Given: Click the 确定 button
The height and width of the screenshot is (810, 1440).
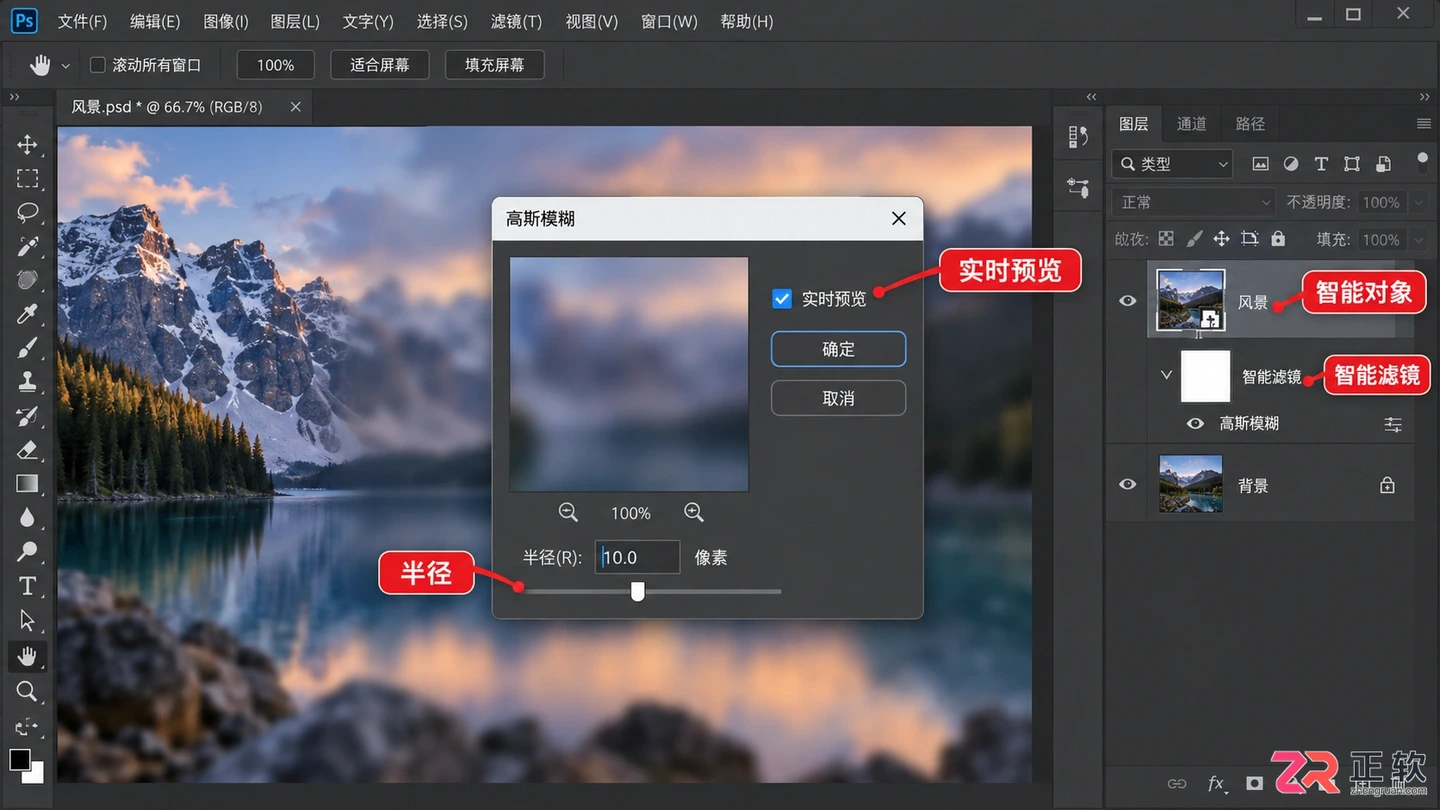Looking at the screenshot, I should pos(838,349).
